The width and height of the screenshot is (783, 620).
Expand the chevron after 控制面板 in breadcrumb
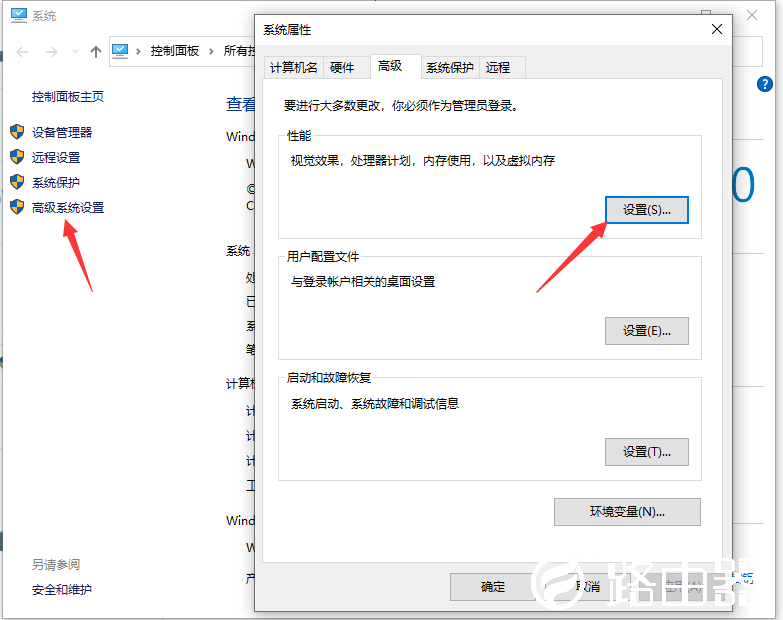click(211, 51)
